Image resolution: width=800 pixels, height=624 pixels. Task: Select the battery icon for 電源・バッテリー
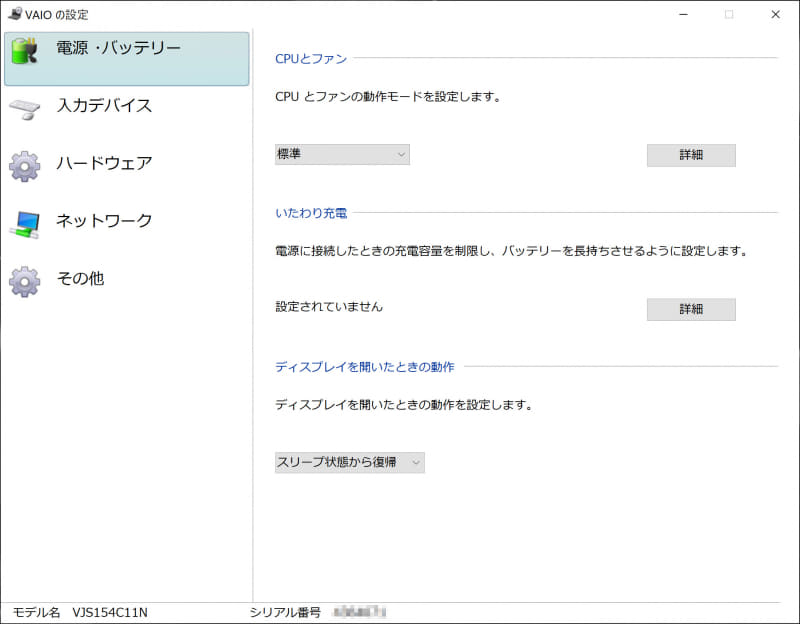click(x=26, y=50)
